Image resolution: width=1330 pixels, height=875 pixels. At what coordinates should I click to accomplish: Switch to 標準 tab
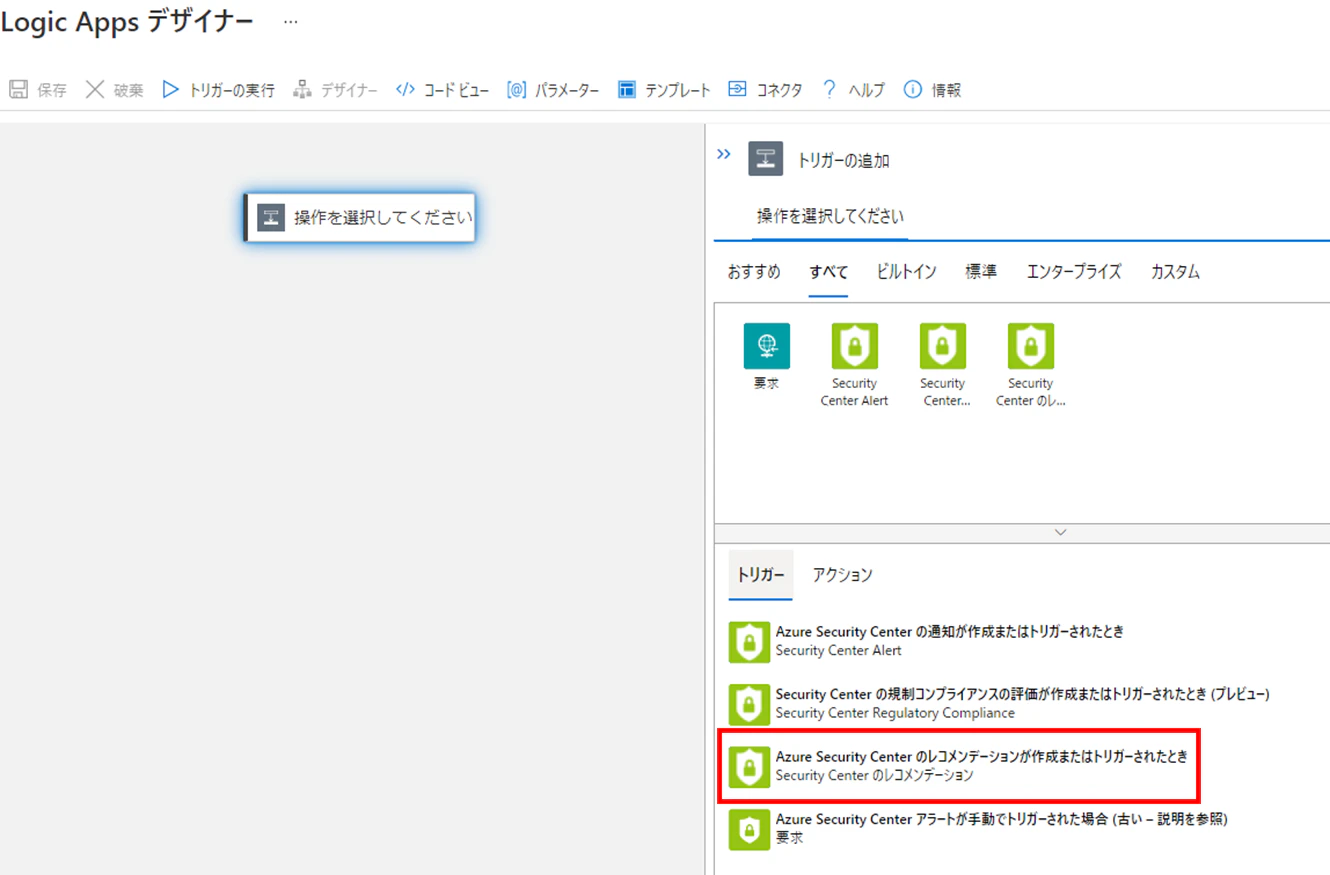[x=981, y=272]
